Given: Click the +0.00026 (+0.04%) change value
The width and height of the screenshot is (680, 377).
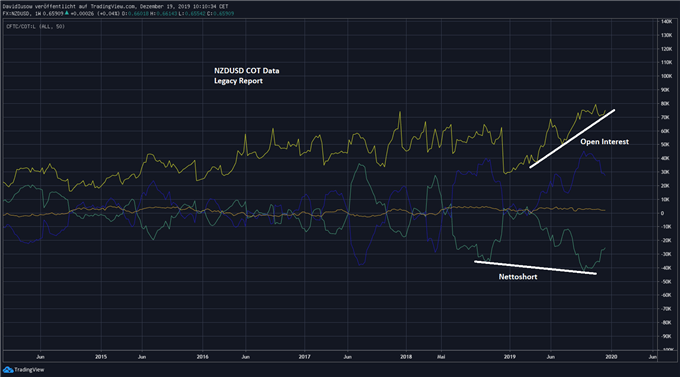Looking at the screenshot, I should (95, 14).
